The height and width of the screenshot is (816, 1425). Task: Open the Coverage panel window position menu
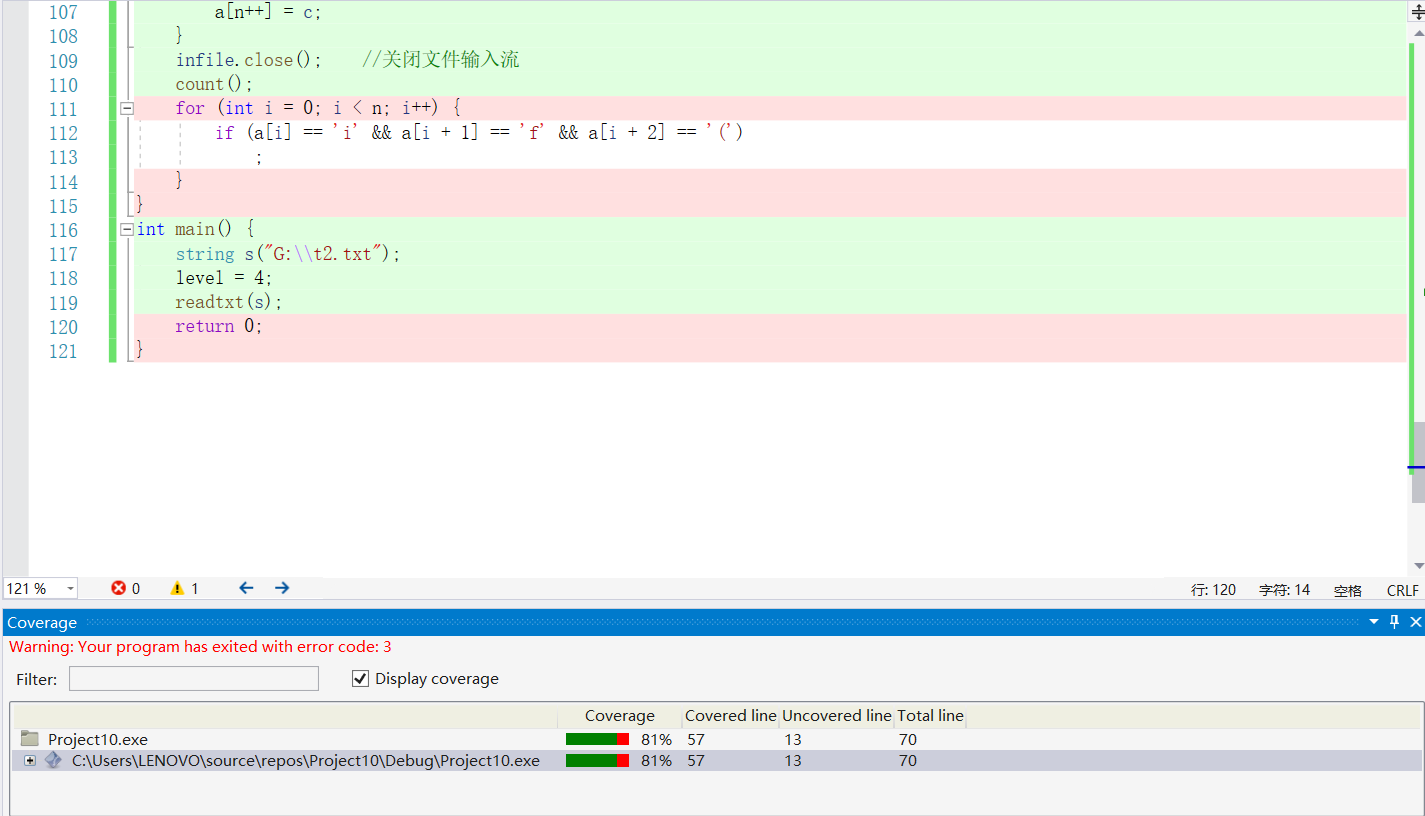[1375, 622]
